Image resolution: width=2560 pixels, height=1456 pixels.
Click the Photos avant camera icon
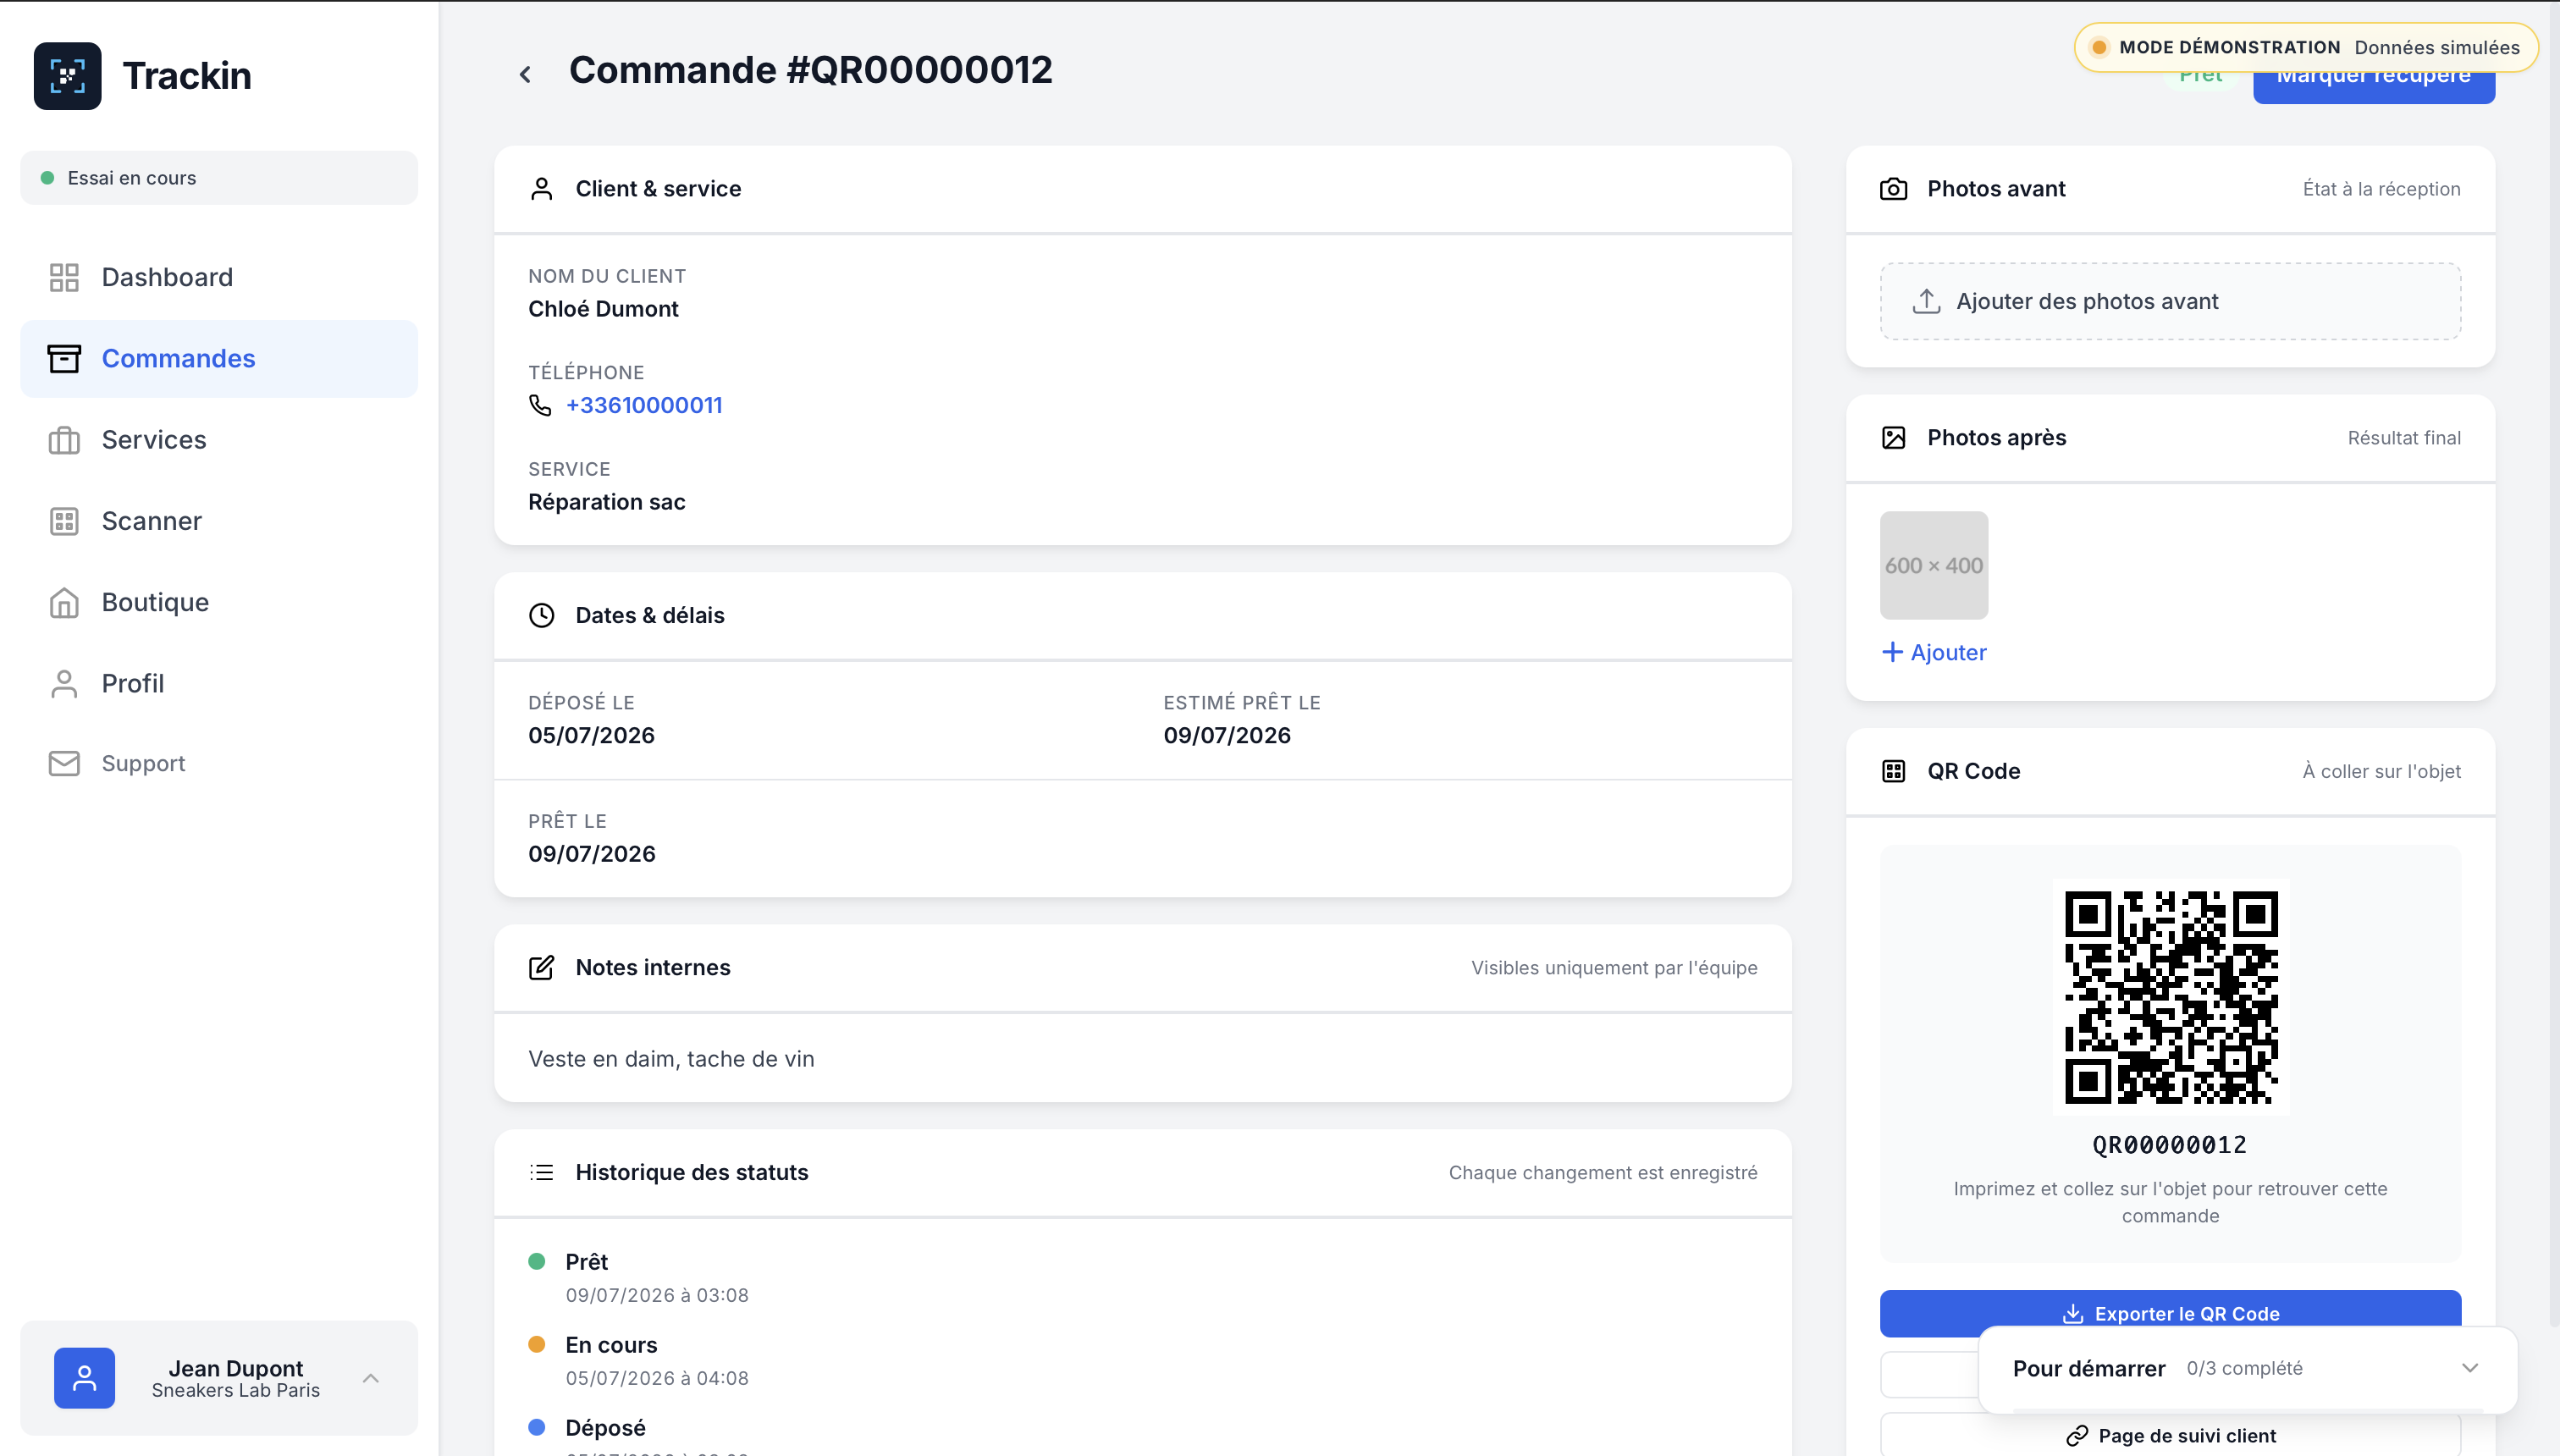click(x=1893, y=189)
